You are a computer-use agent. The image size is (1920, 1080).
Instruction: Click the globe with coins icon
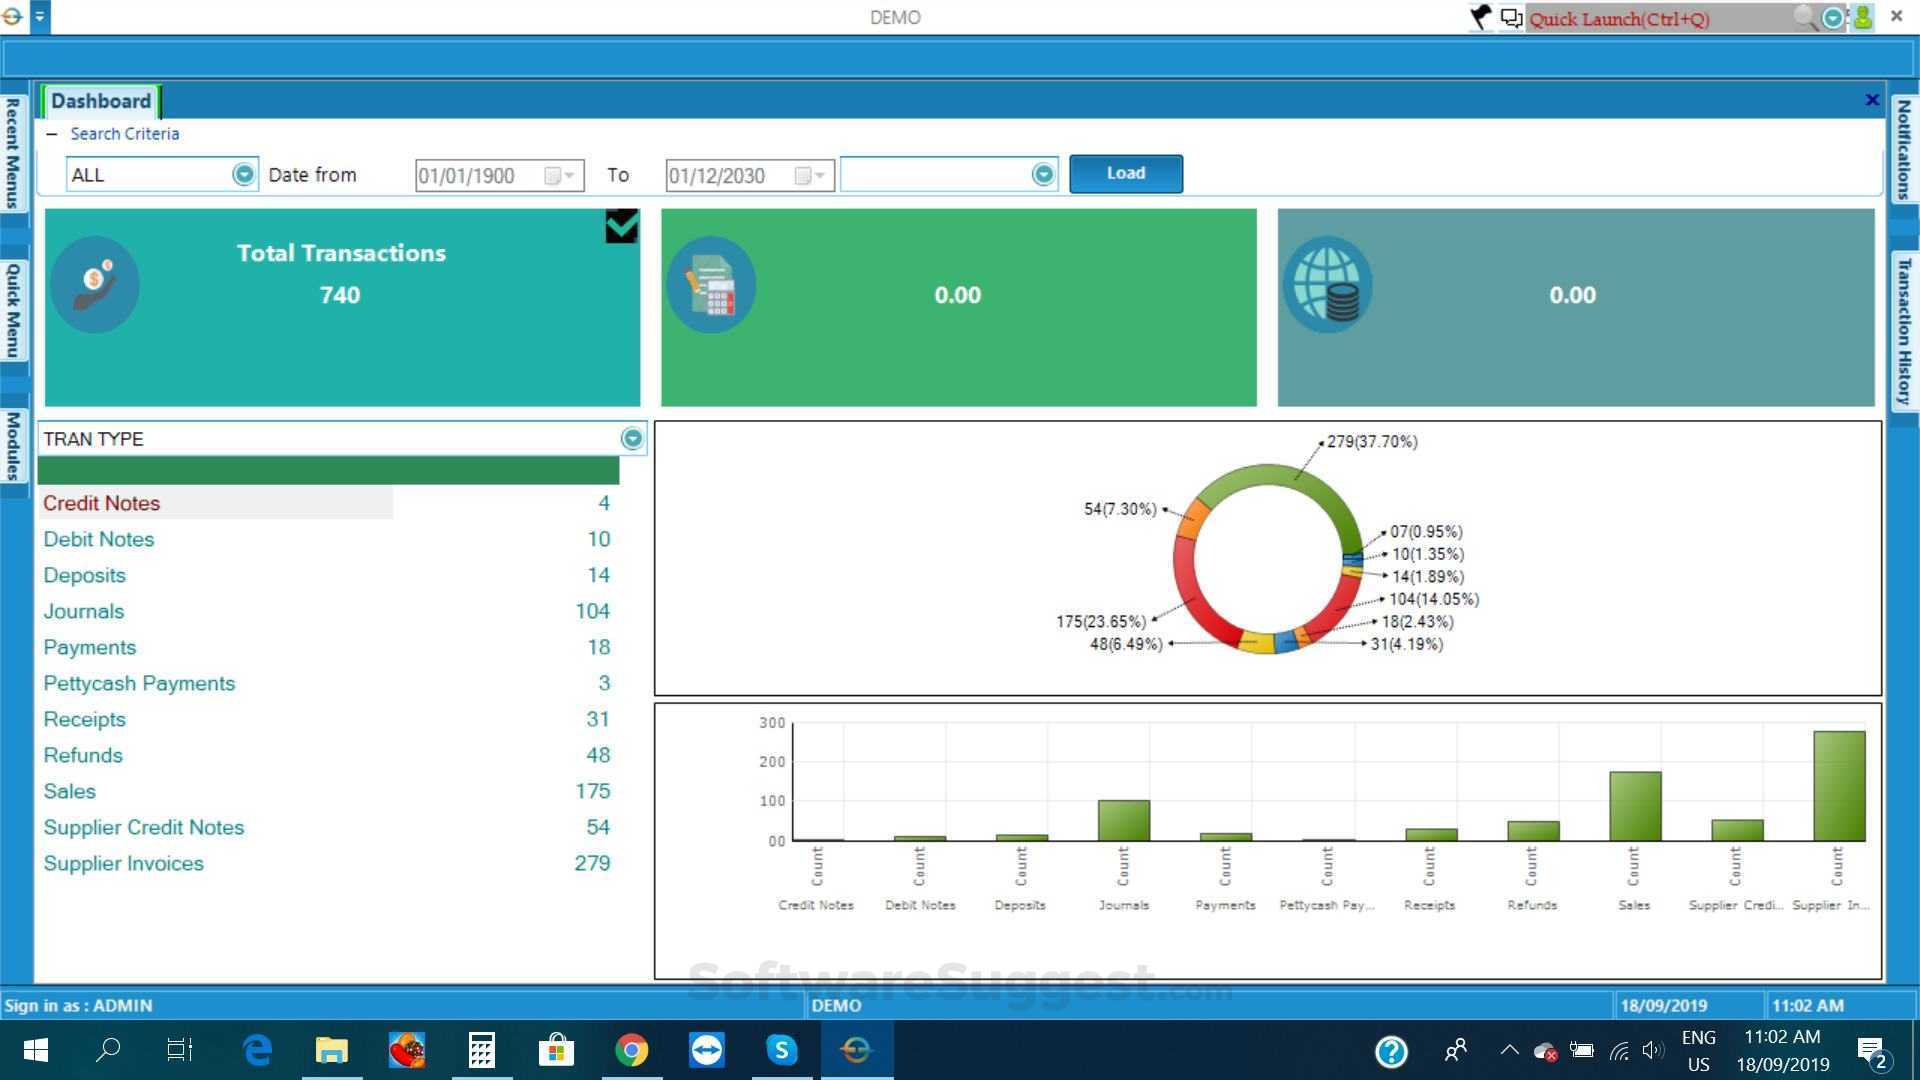pyautogui.click(x=1327, y=285)
